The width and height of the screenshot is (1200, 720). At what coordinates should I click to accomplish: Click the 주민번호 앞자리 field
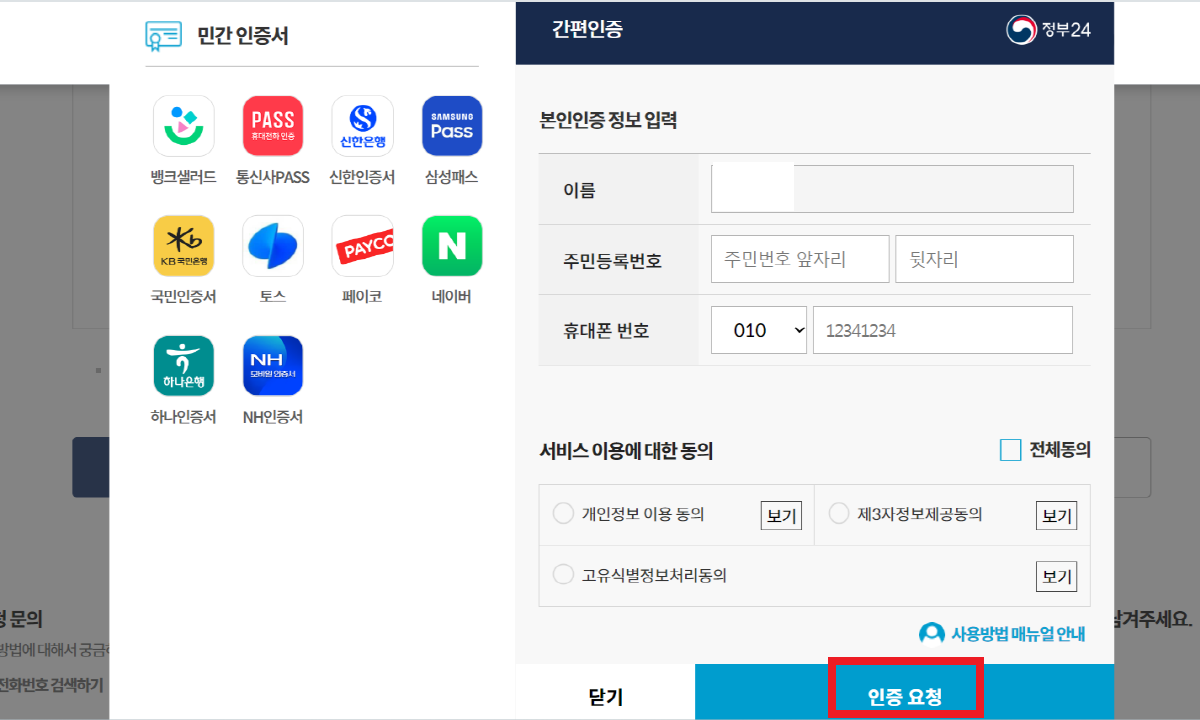pyautogui.click(x=800, y=259)
